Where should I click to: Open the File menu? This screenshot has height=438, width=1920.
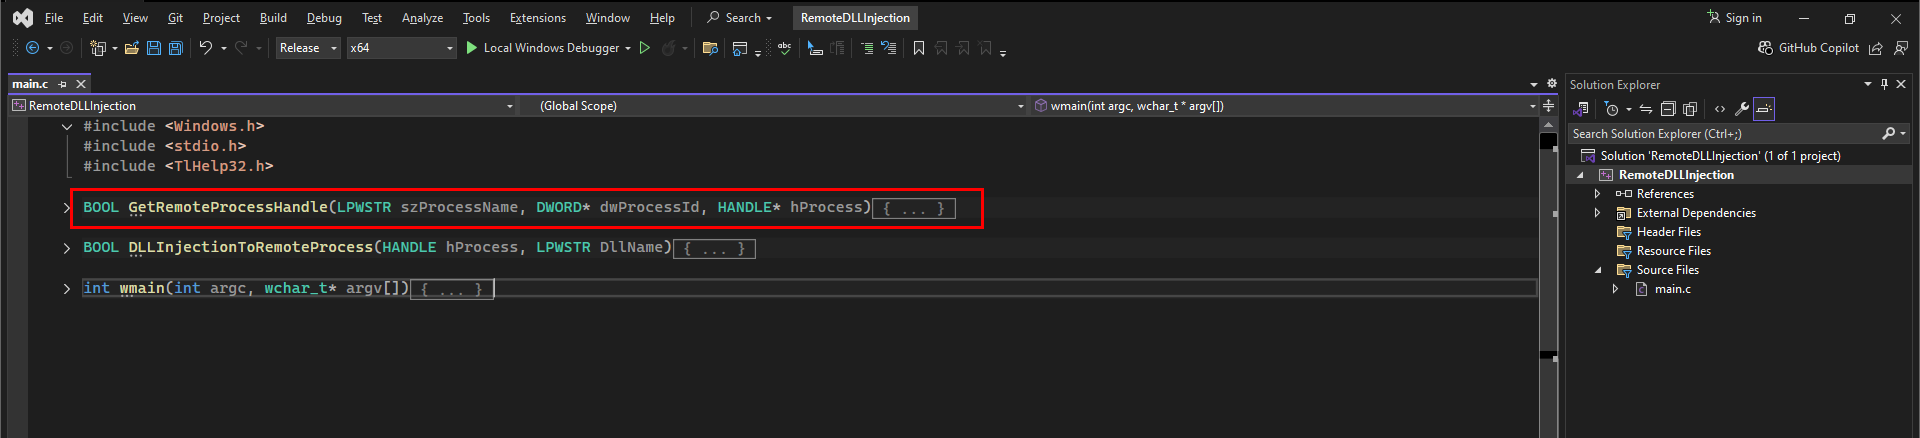tap(54, 18)
